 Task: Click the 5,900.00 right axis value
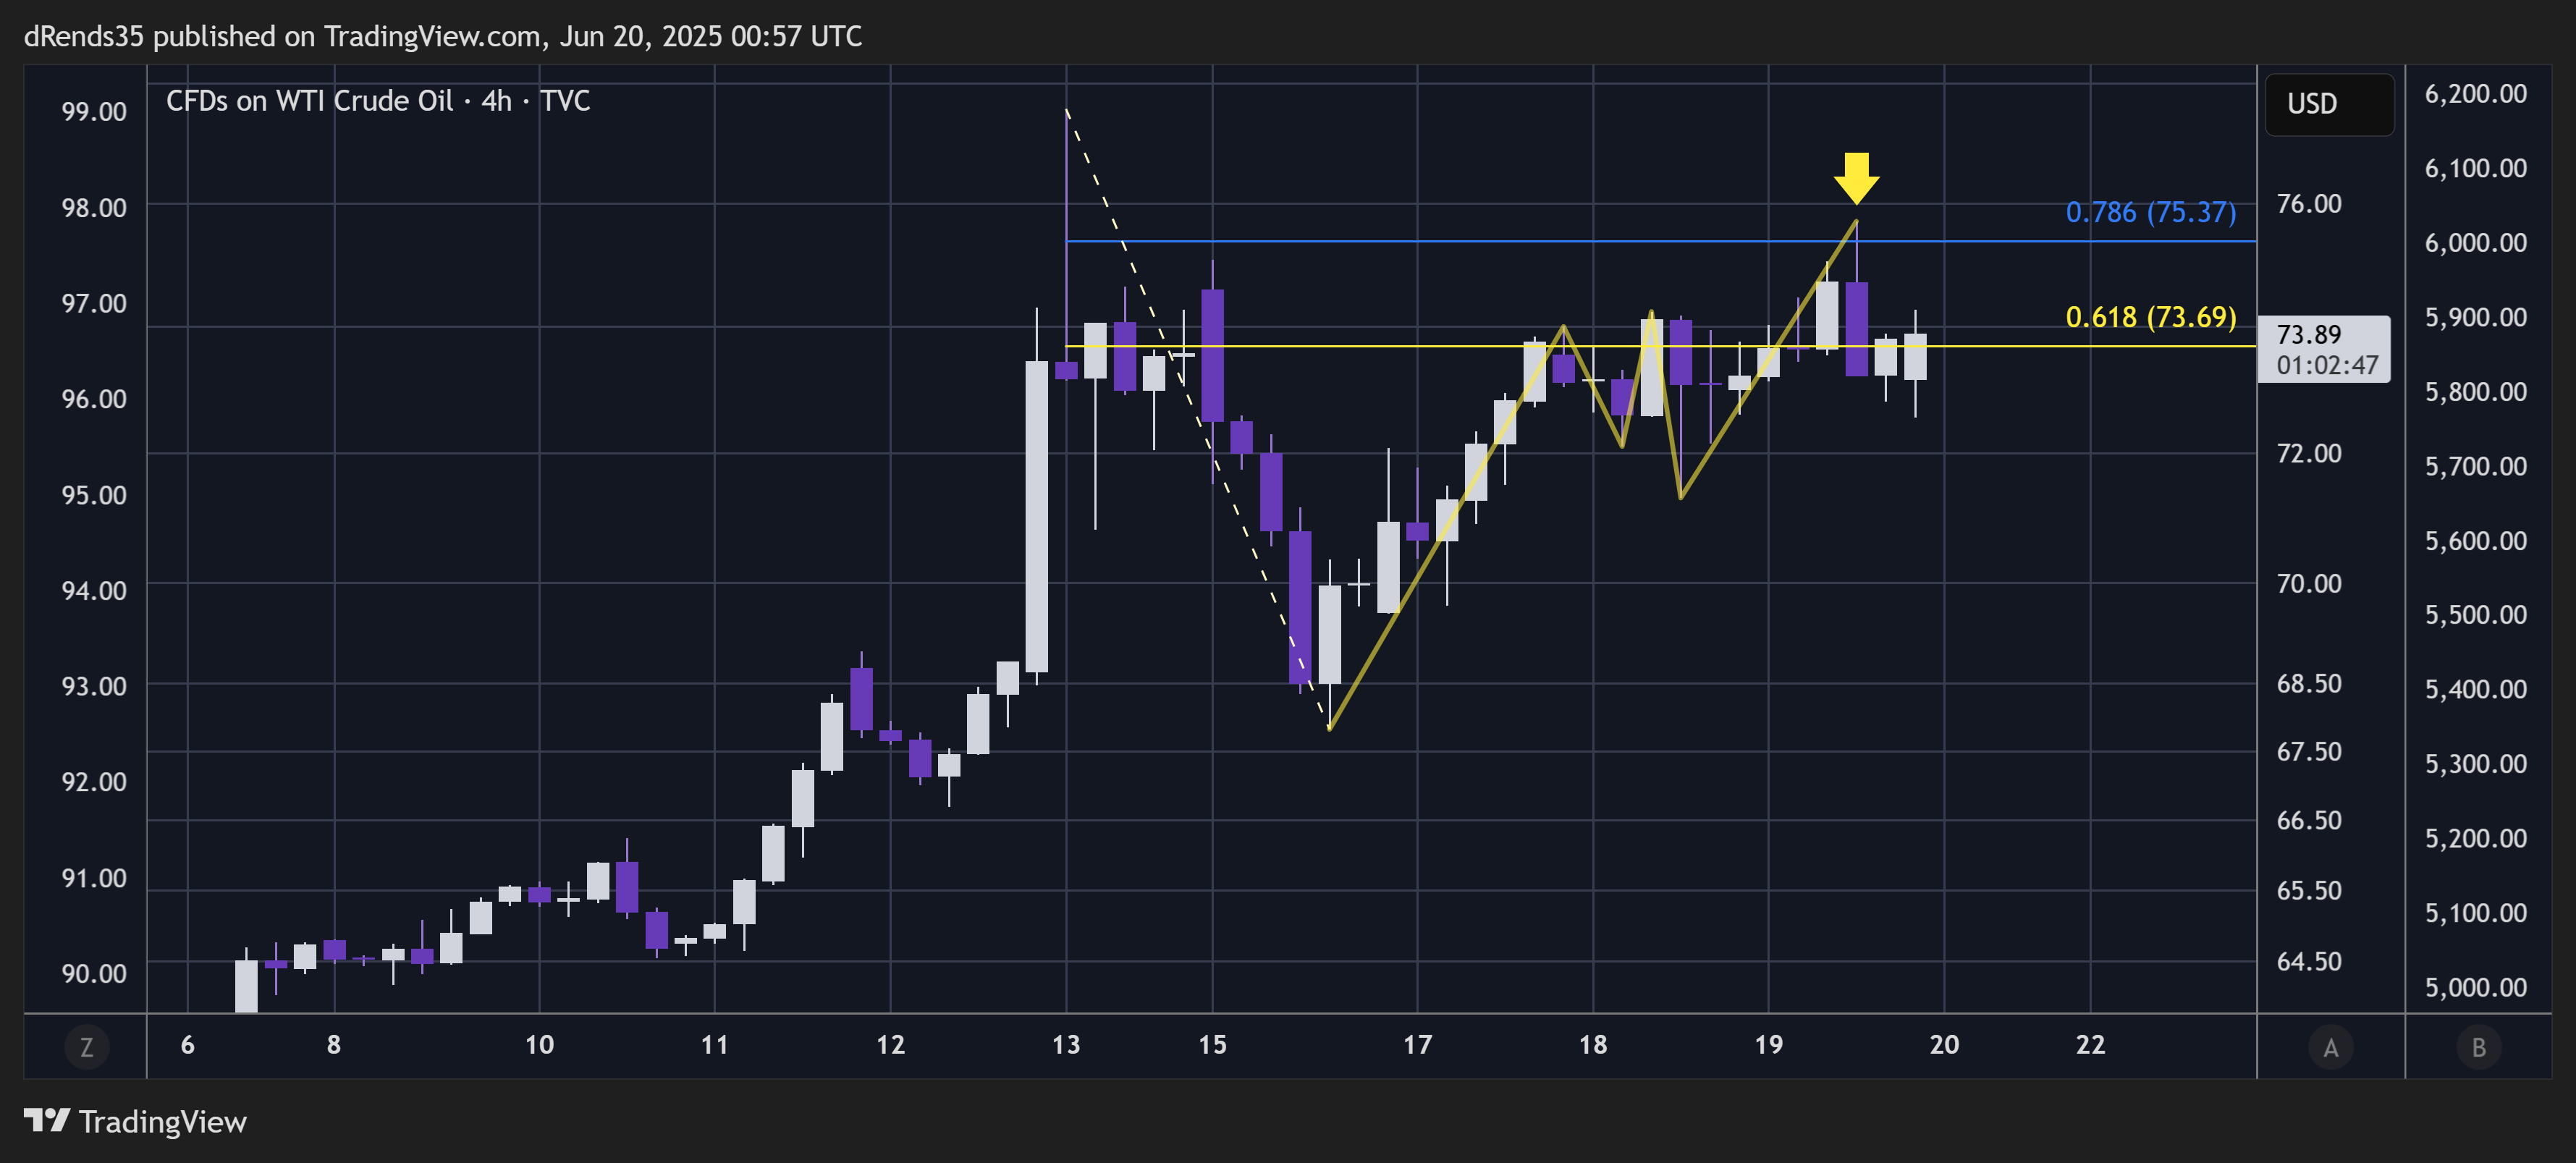[2475, 317]
